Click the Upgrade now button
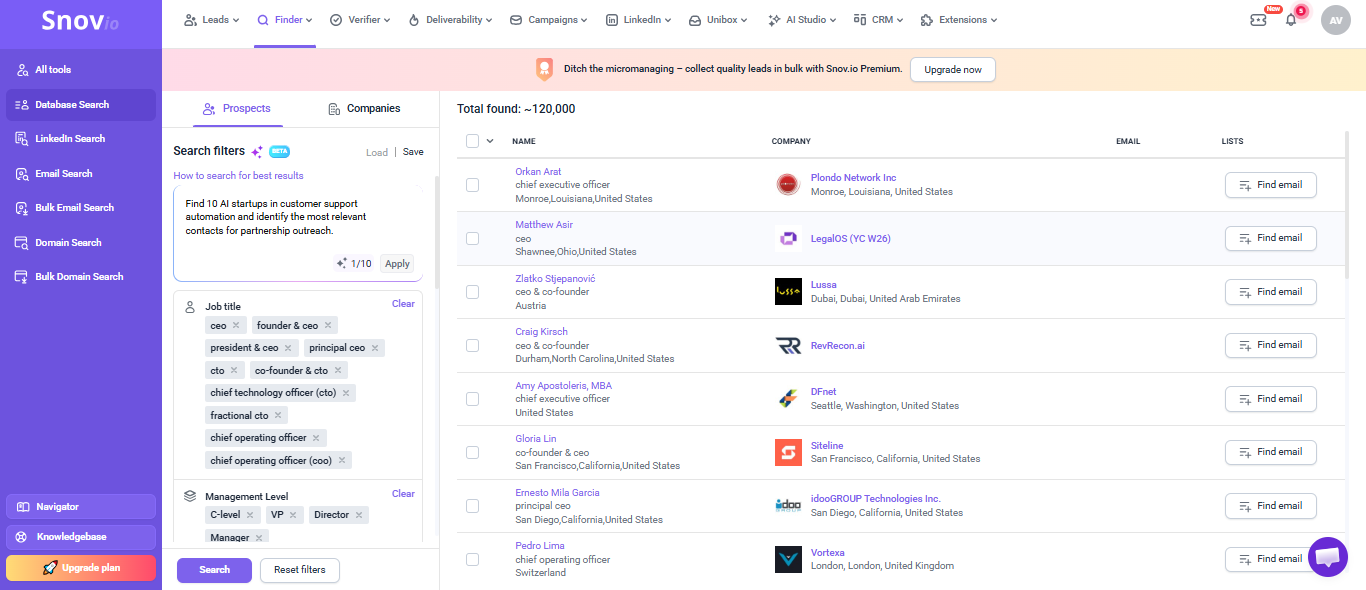The image size is (1366, 590). (953, 70)
